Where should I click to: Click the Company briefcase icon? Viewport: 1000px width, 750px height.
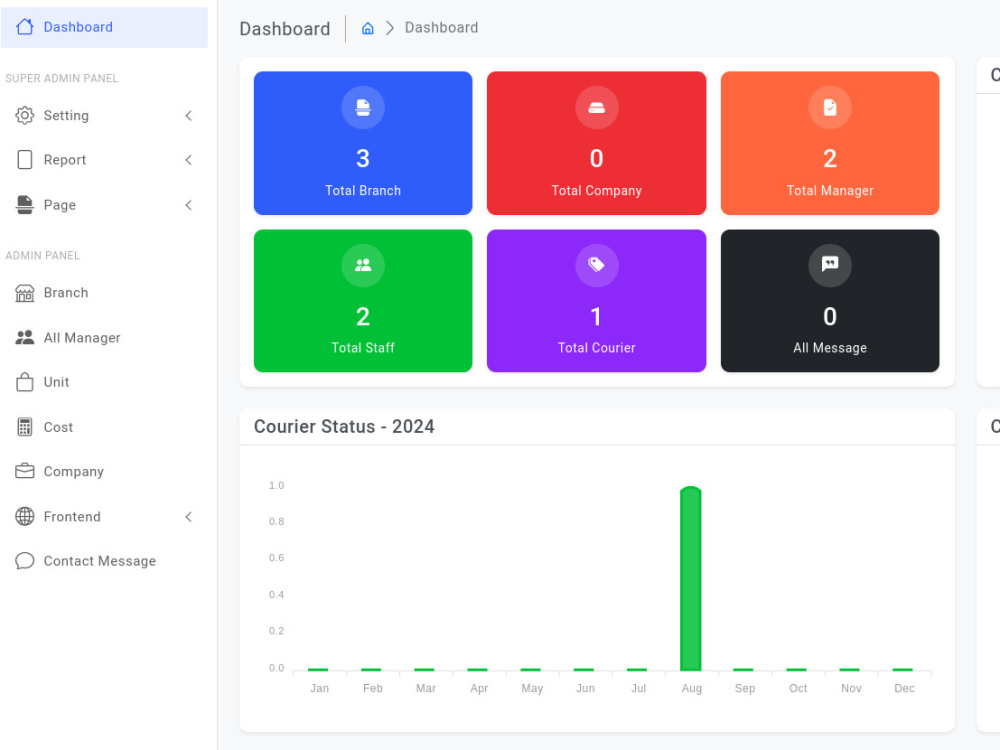tap(25, 471)
